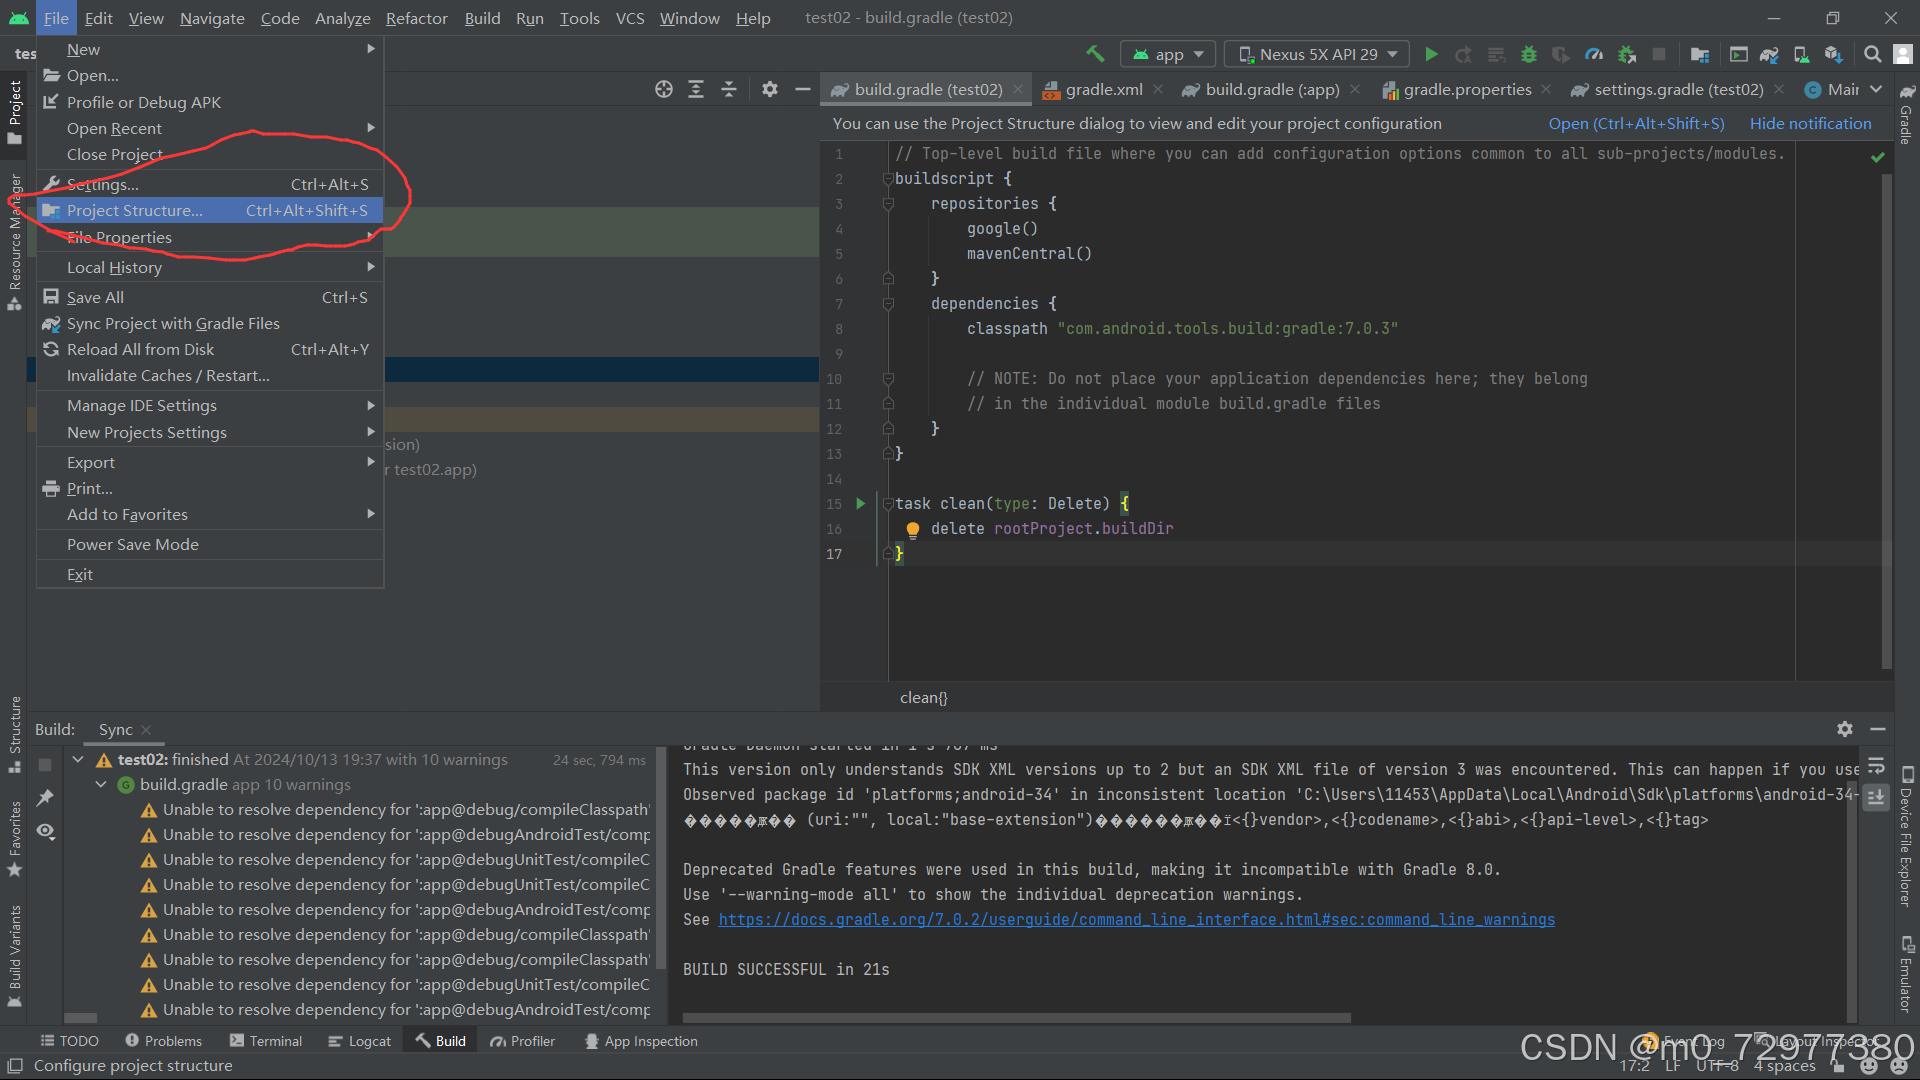Toggle the eye view filter in Build panel

pyautogui.click(x=46, y=831)
